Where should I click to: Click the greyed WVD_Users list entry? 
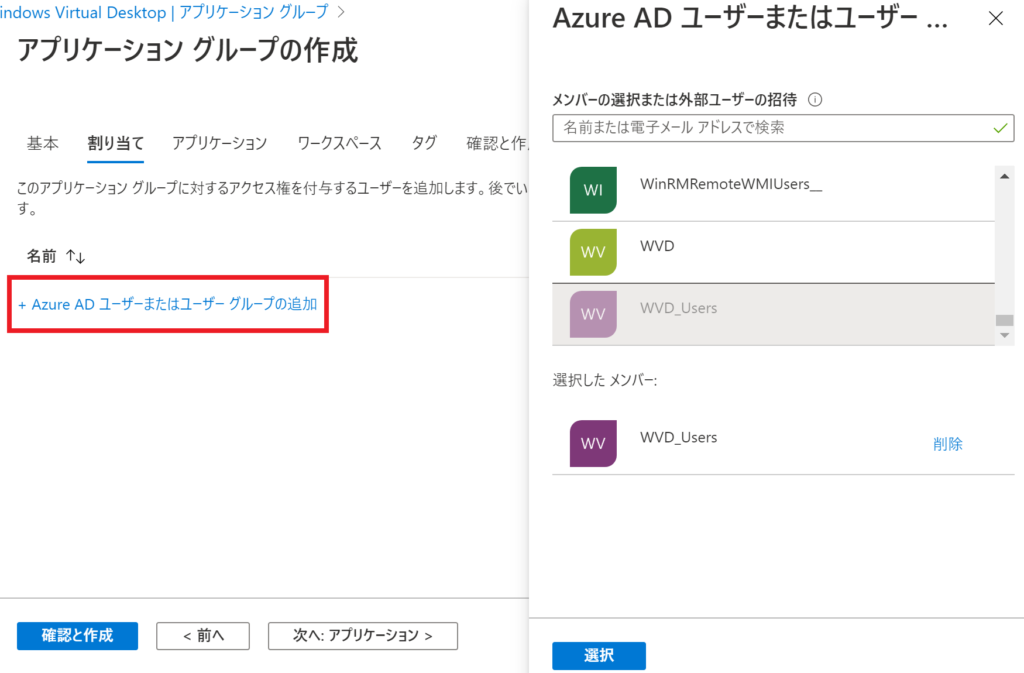773,315
